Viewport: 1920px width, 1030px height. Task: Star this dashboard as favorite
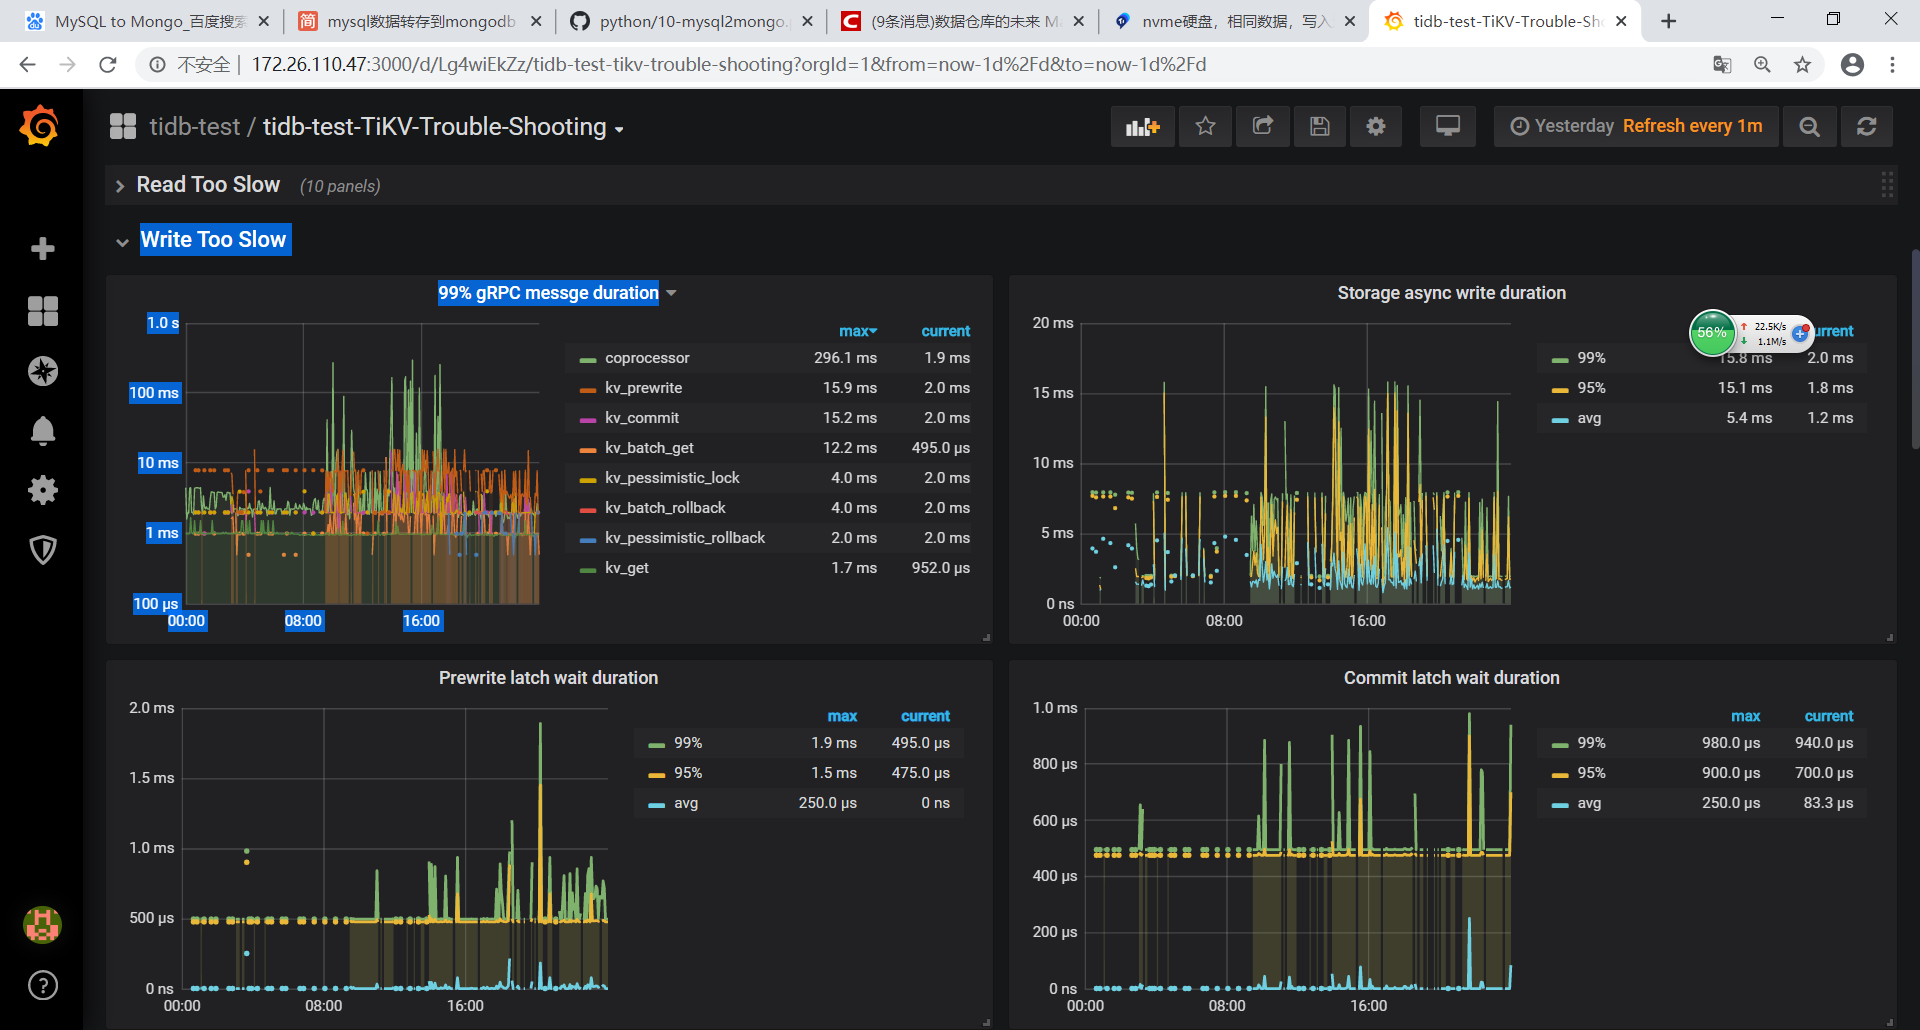coord(1205,127)
